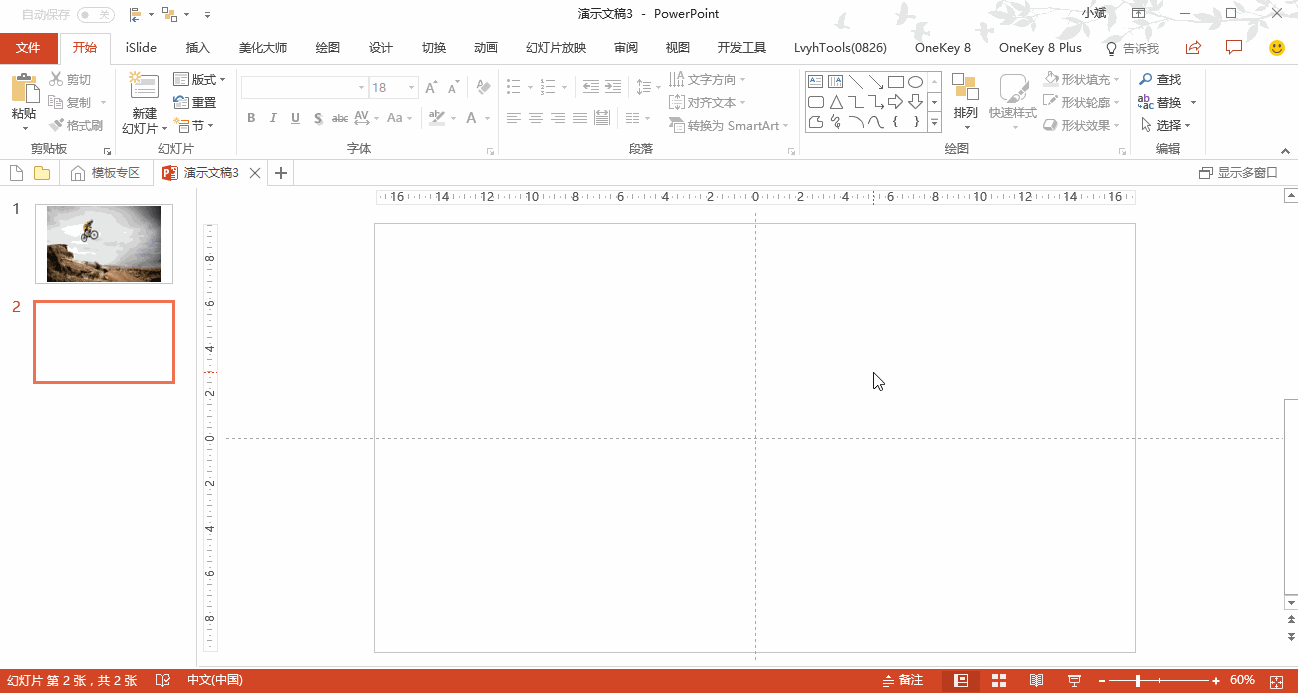Click the zoom slider in status bar
This screenshot has height=693, width=1298.
point(1165,680)
